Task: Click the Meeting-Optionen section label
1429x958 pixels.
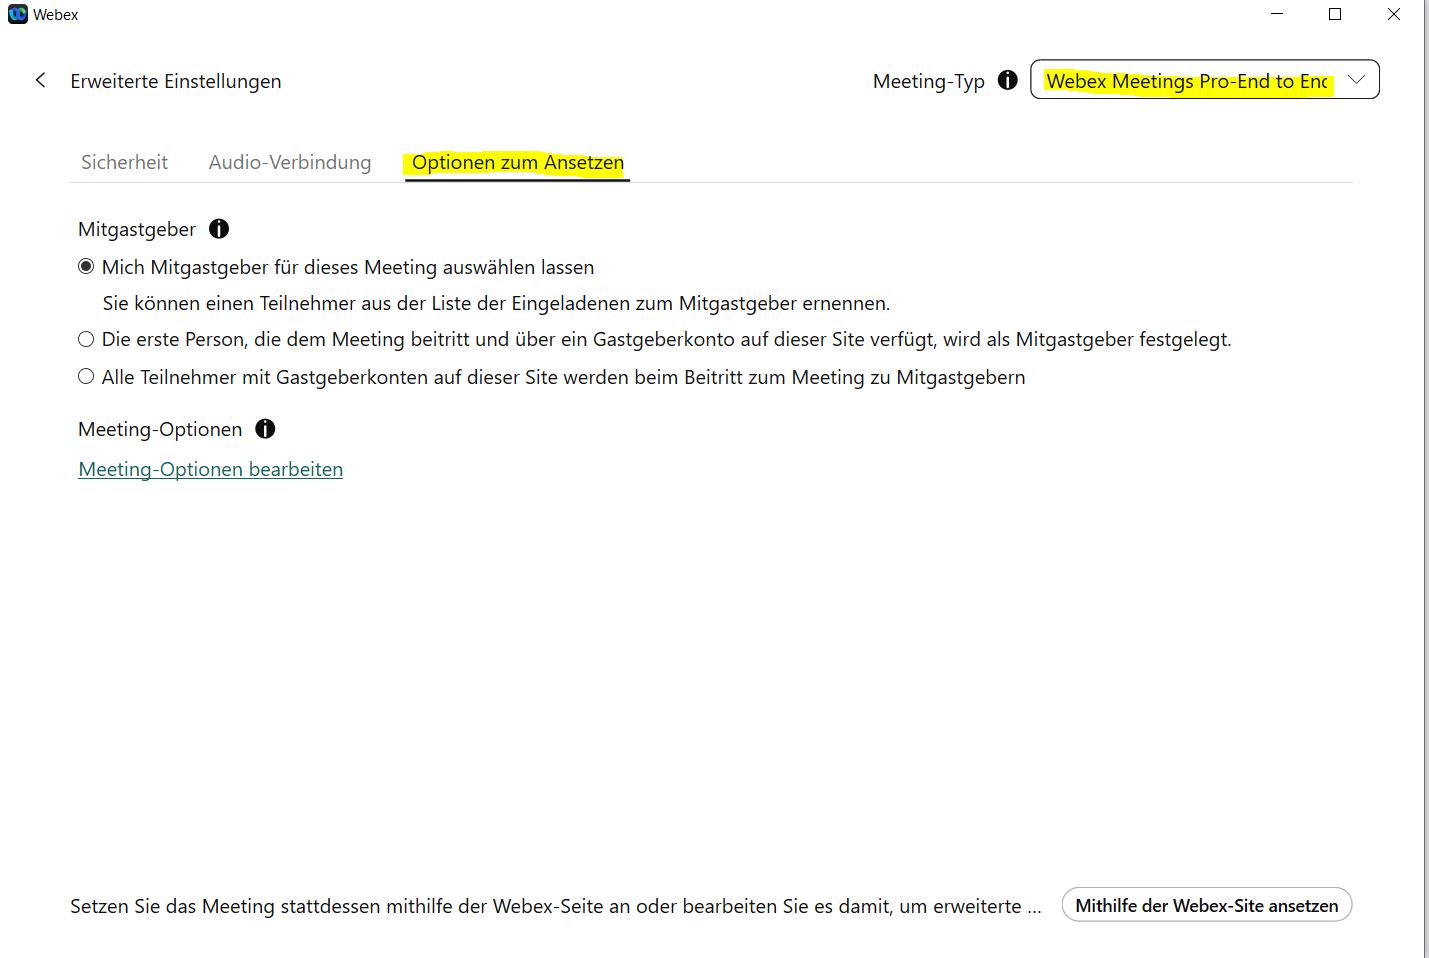Action: [x=160, y=429]
